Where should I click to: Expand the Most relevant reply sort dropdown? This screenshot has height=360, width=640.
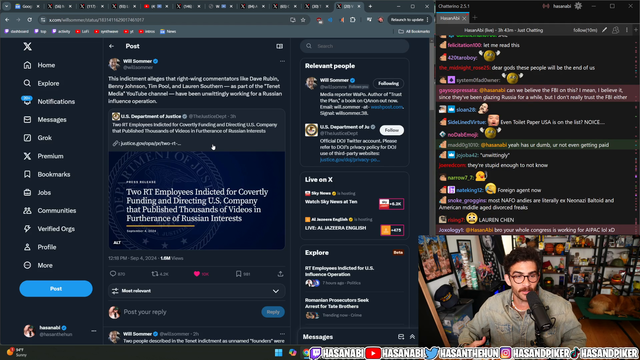[x=196, y=291]
